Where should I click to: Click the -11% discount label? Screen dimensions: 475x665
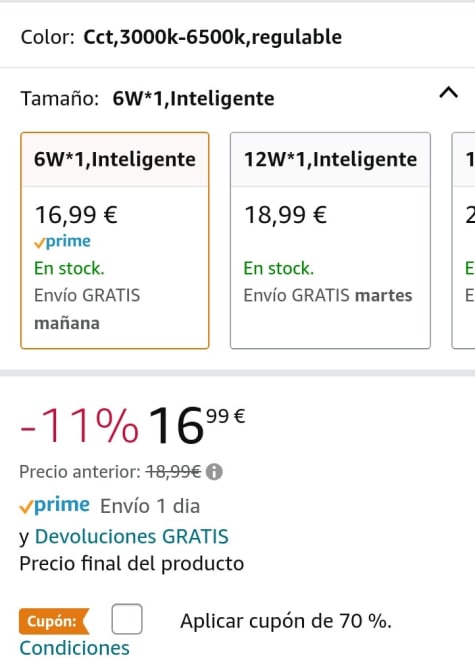click(x=79, y=425)
